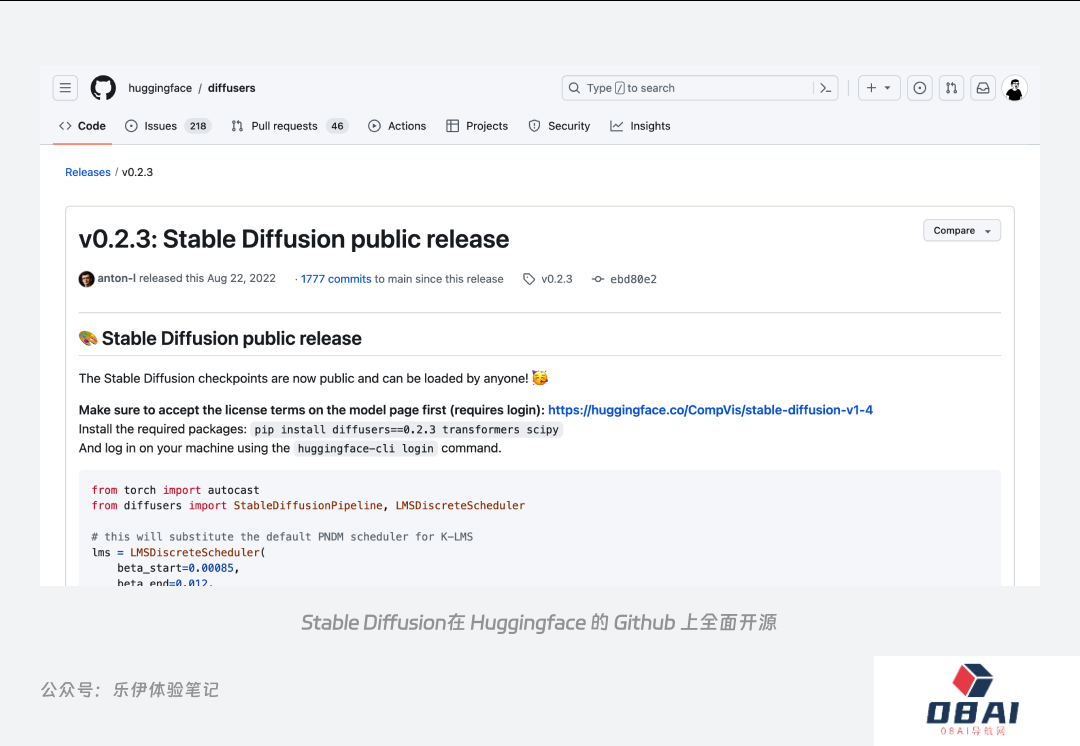Viewport: 1080px width, 746px height.
Task: Open the stable-diffusion-v1-4 model link
Action: [x=710, y=410]
